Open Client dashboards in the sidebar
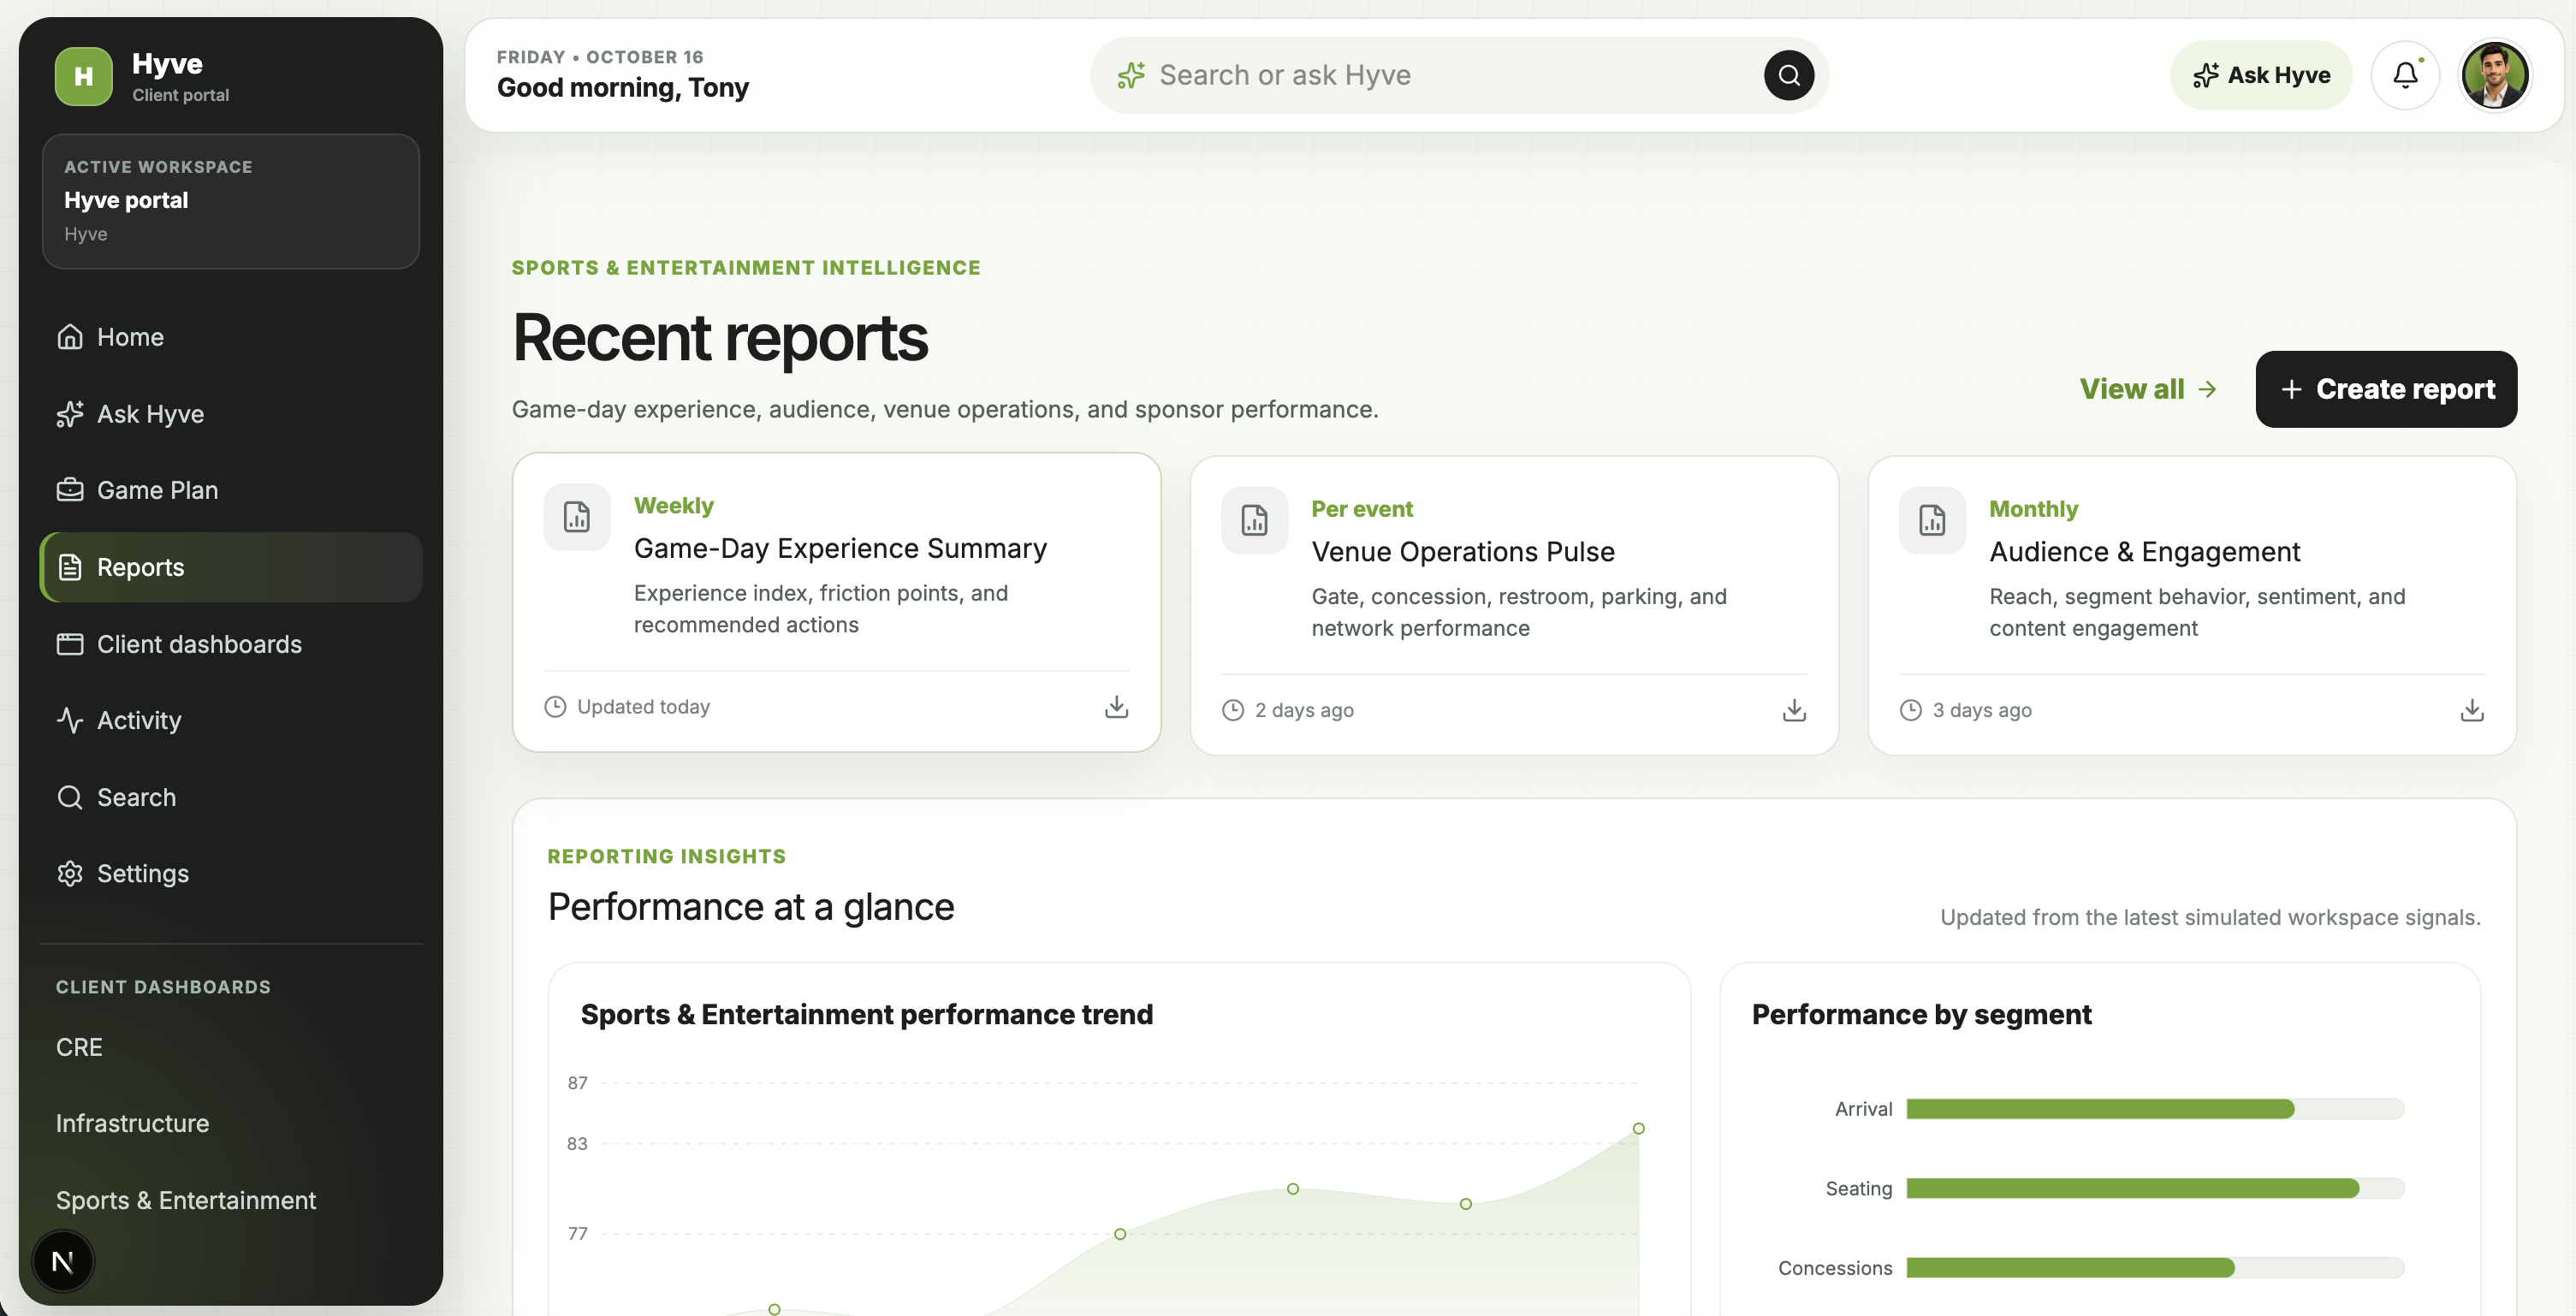This screenshot has width=2576, height=1316. click(231, 644)
